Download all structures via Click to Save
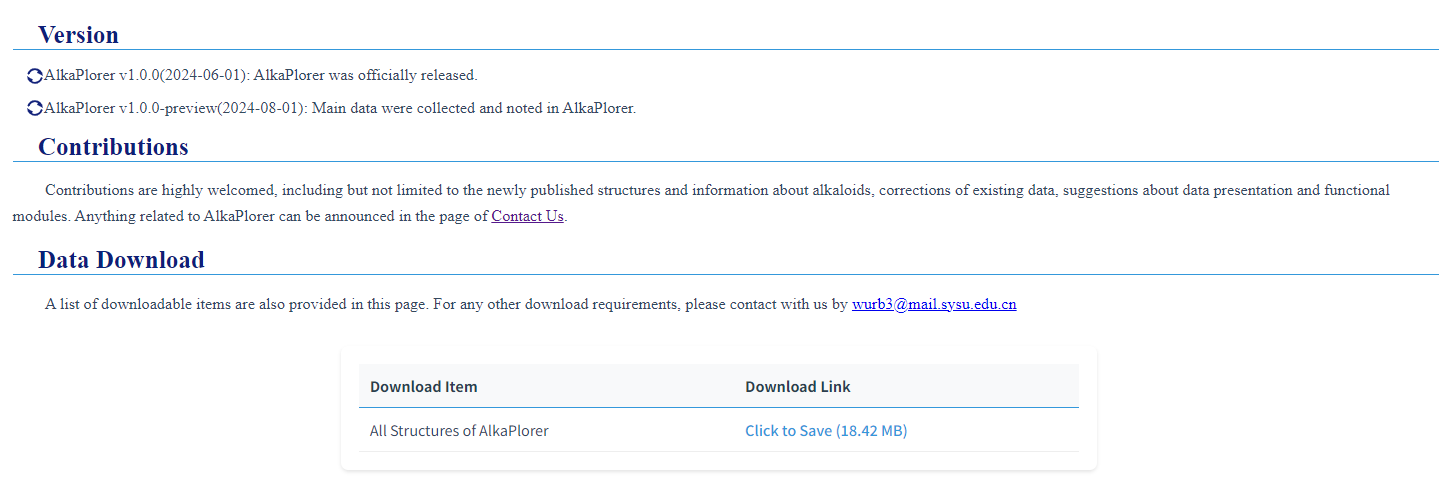1447x493 pixels. (825, 431)
